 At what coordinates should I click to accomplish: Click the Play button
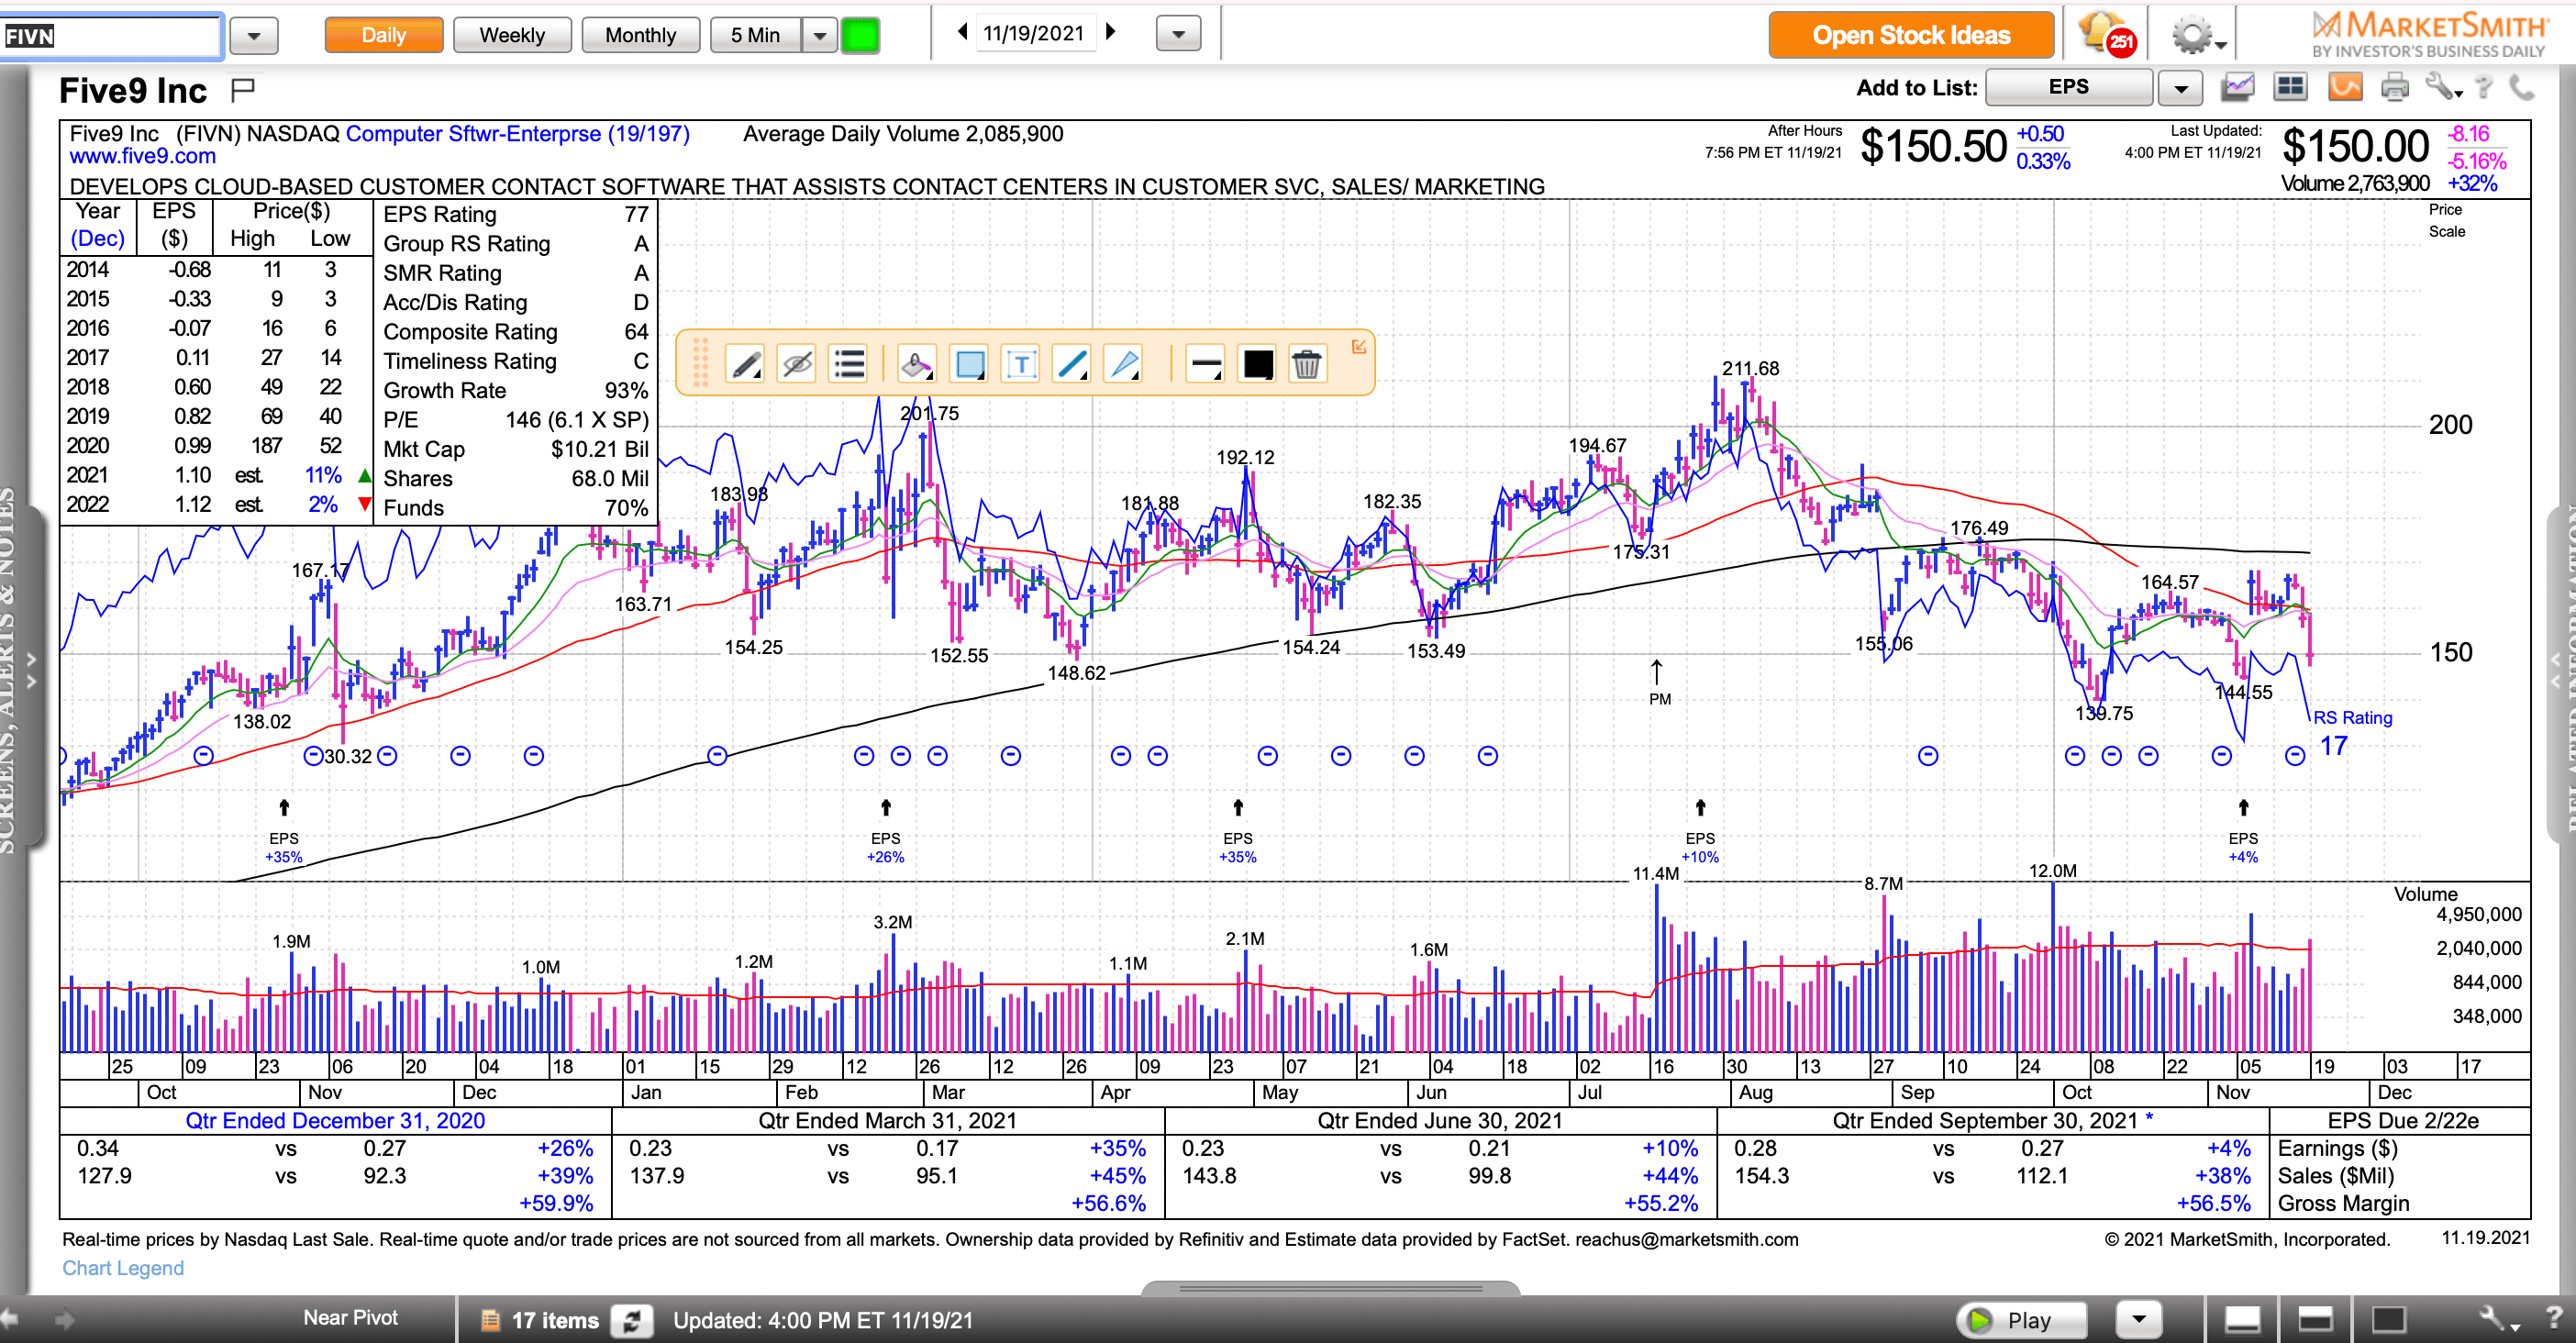[x=2022, y=1320]
